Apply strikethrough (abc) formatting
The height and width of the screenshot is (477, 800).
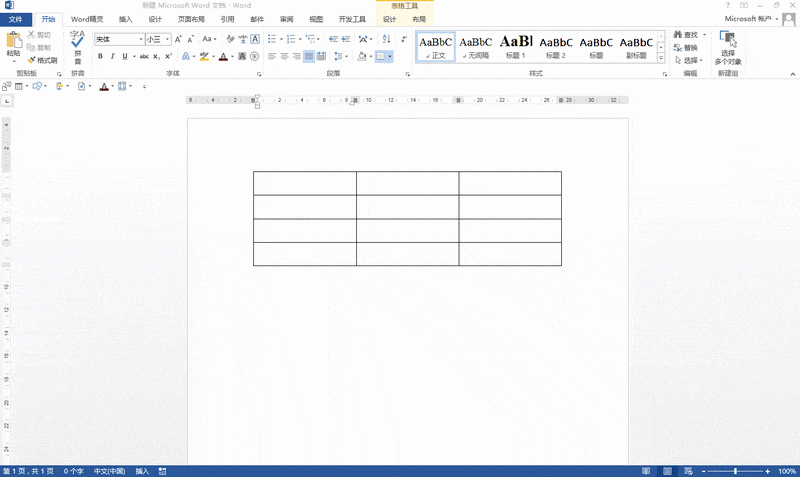[144, 57]
